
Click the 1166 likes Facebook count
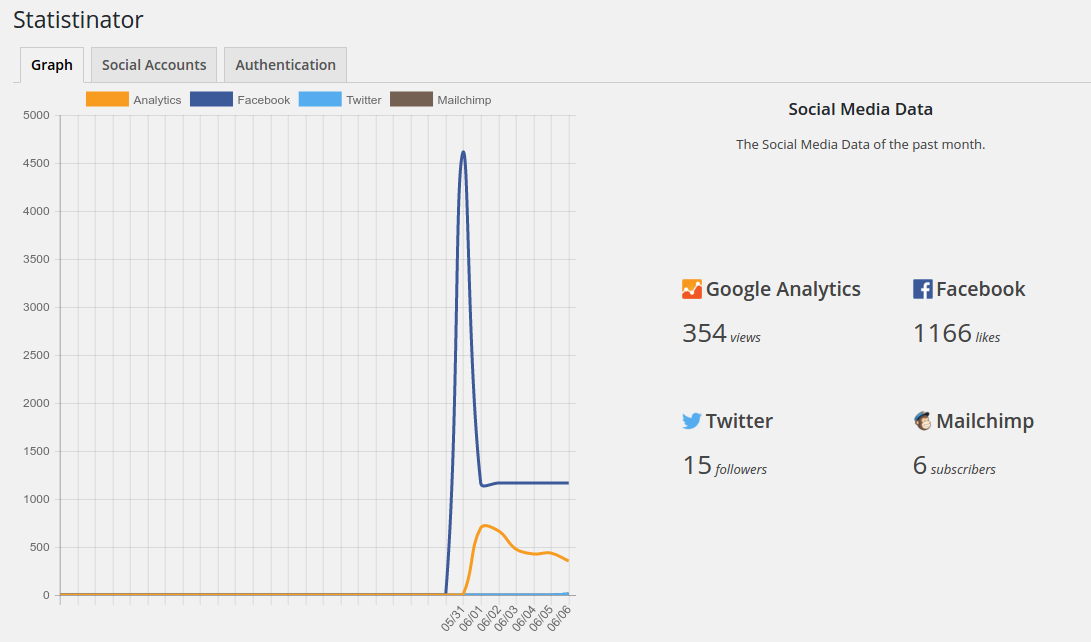(x=957, y=334)
